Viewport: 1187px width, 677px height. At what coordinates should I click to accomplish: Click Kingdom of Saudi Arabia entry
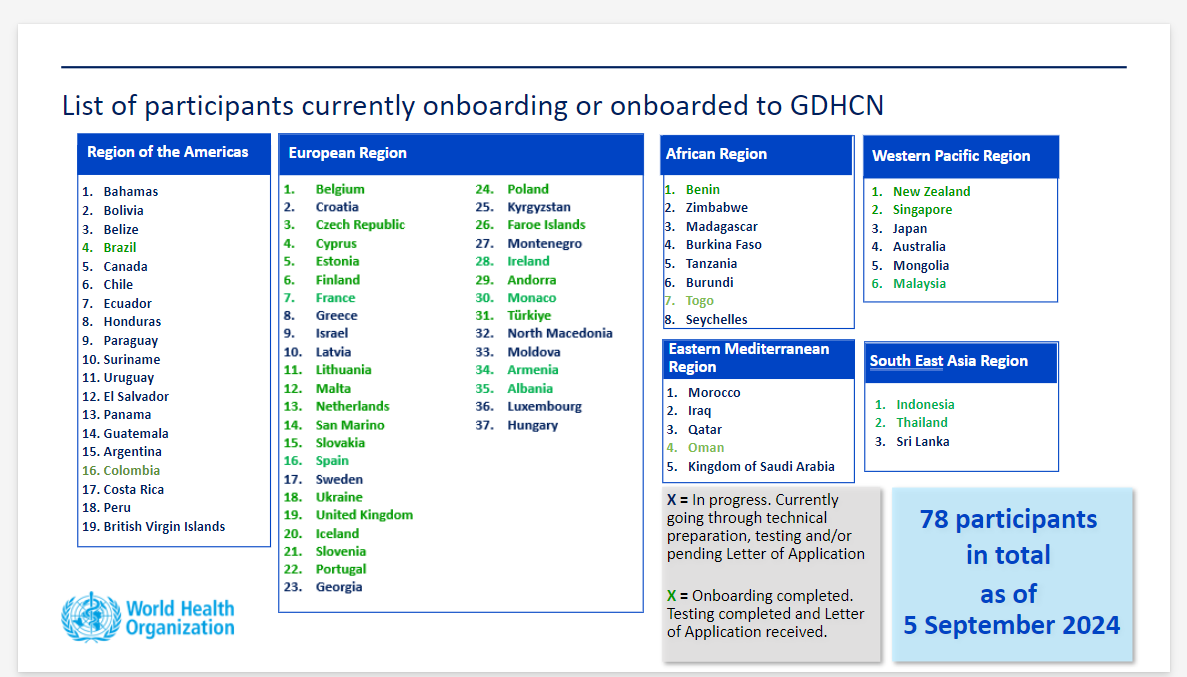click(761, 466)
